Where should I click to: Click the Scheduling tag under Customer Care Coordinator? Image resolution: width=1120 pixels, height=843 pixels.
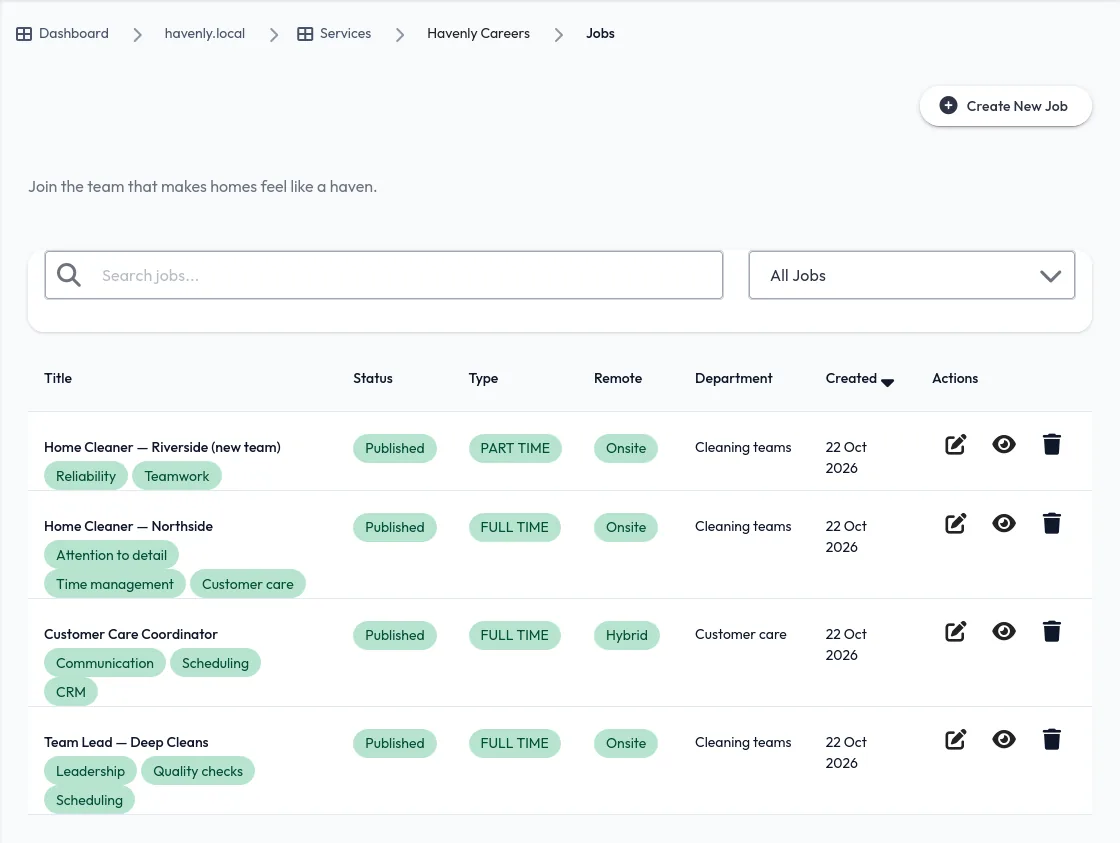pyautogui.click(x=215, y=663)
